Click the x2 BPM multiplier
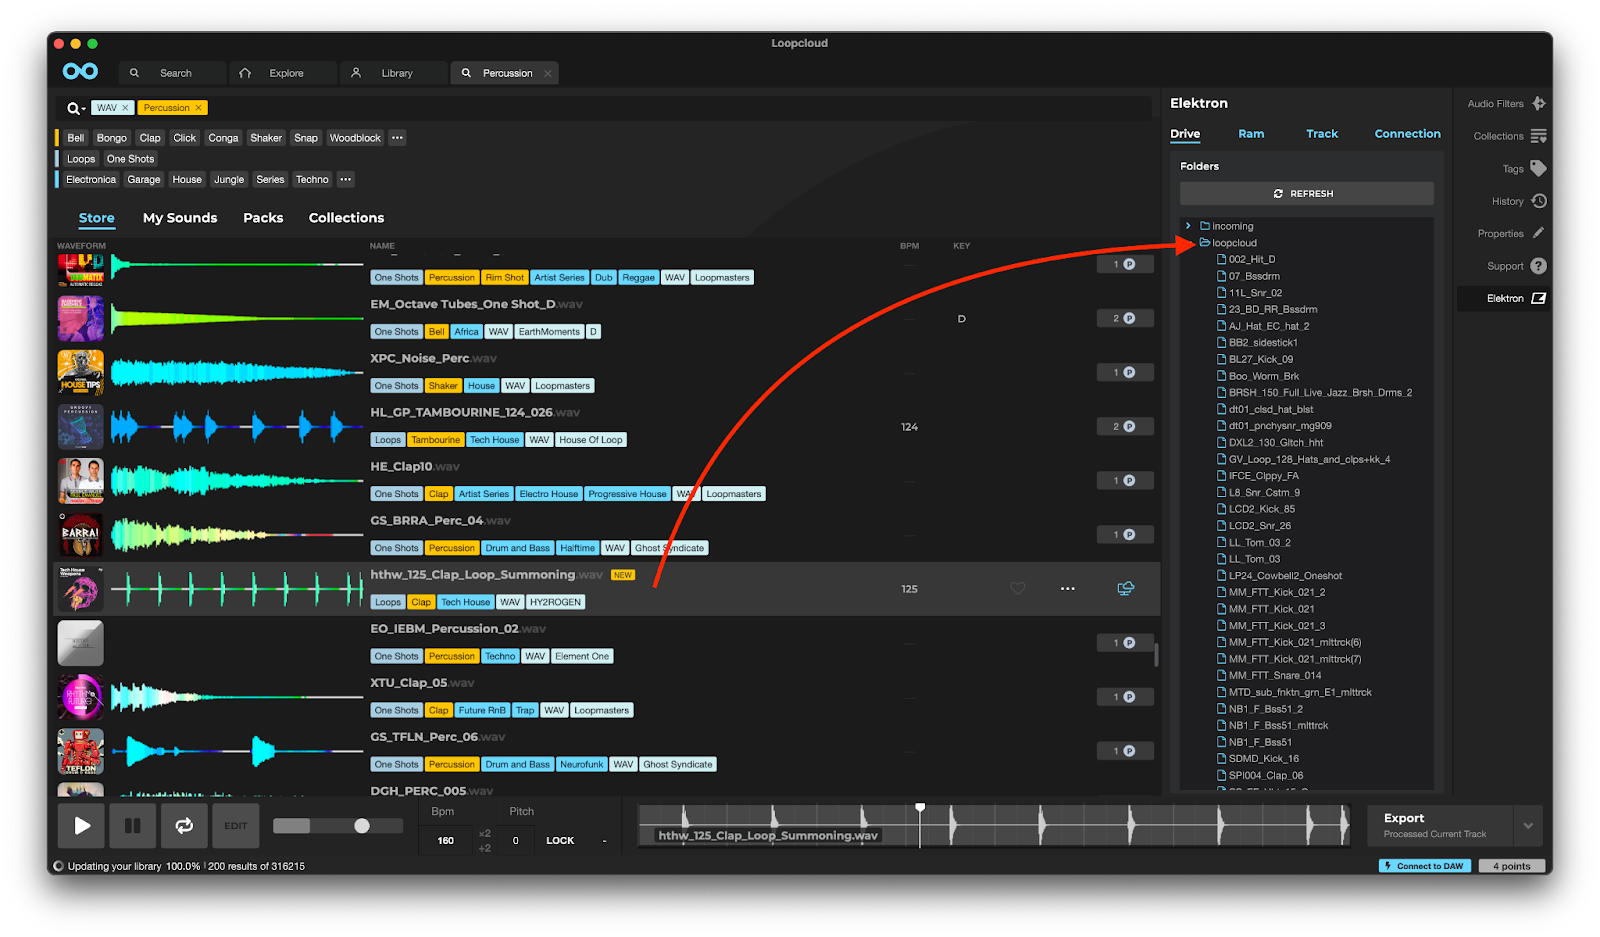Image resolution: width=1600 pixels, height=937 pixels. (x=485, y=833)
